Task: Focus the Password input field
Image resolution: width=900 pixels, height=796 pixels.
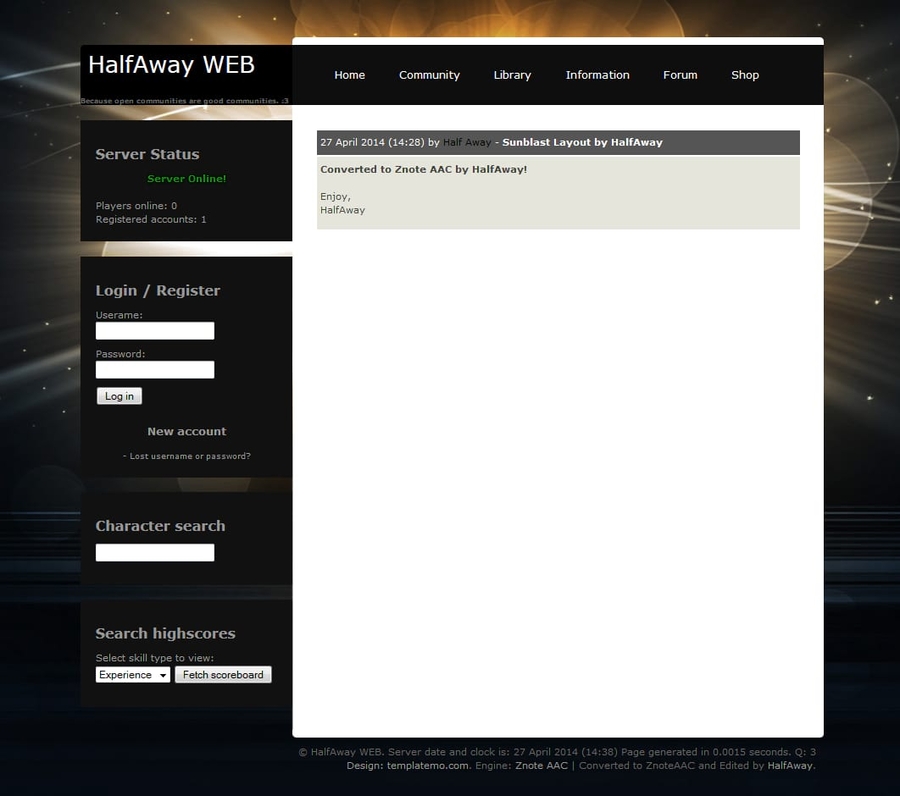Action: point(155,370)
